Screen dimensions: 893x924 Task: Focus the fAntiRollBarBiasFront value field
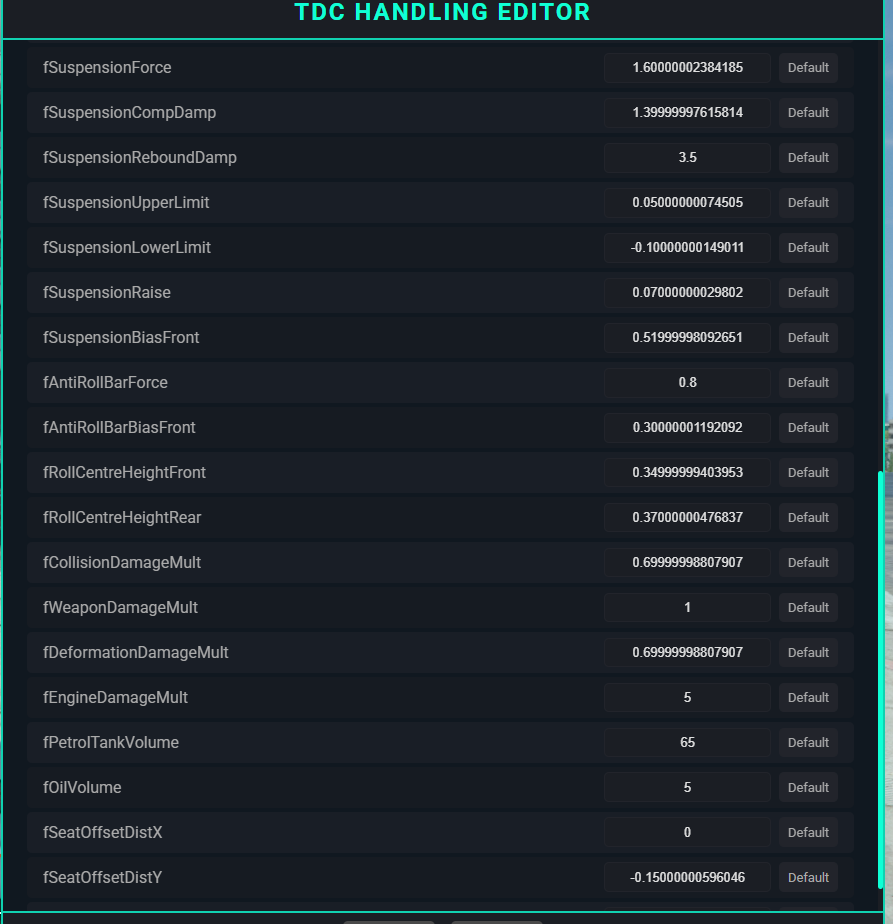coord(687,428)
